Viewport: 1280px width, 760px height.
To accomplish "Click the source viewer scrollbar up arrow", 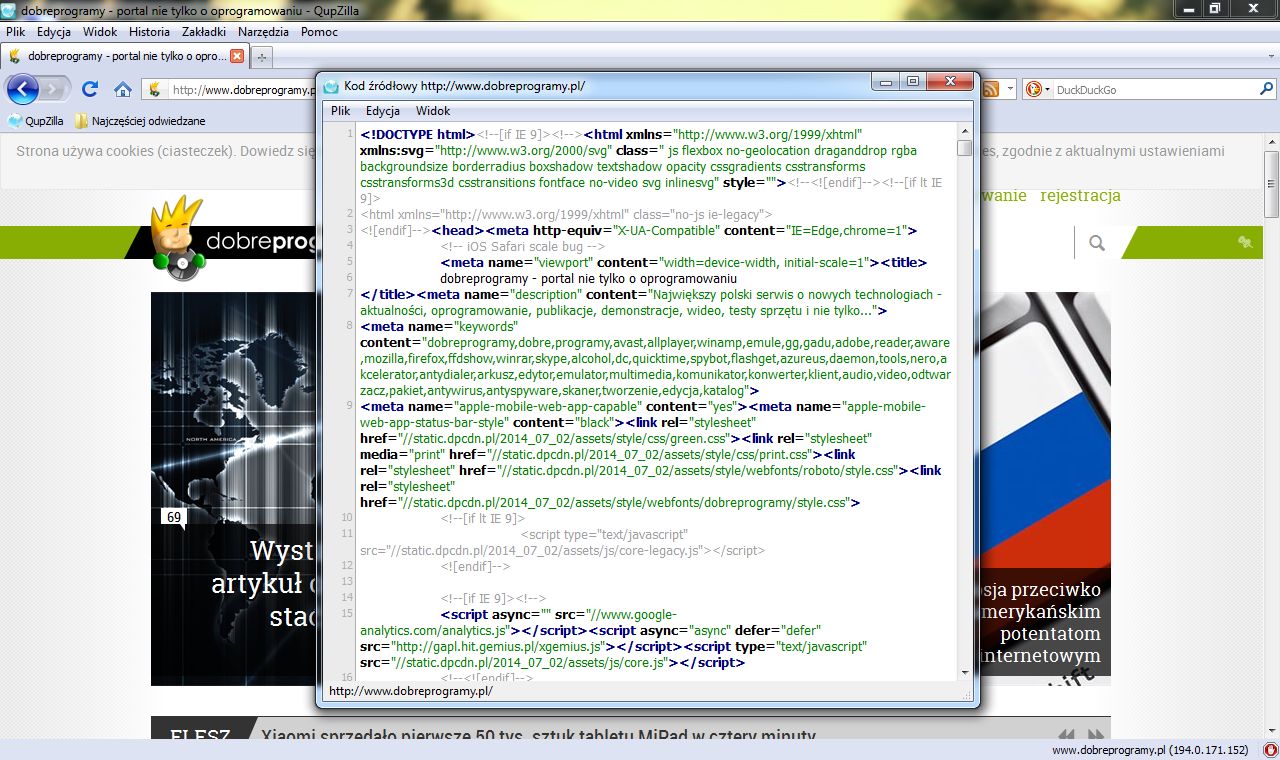I will [x=964, y=131].
